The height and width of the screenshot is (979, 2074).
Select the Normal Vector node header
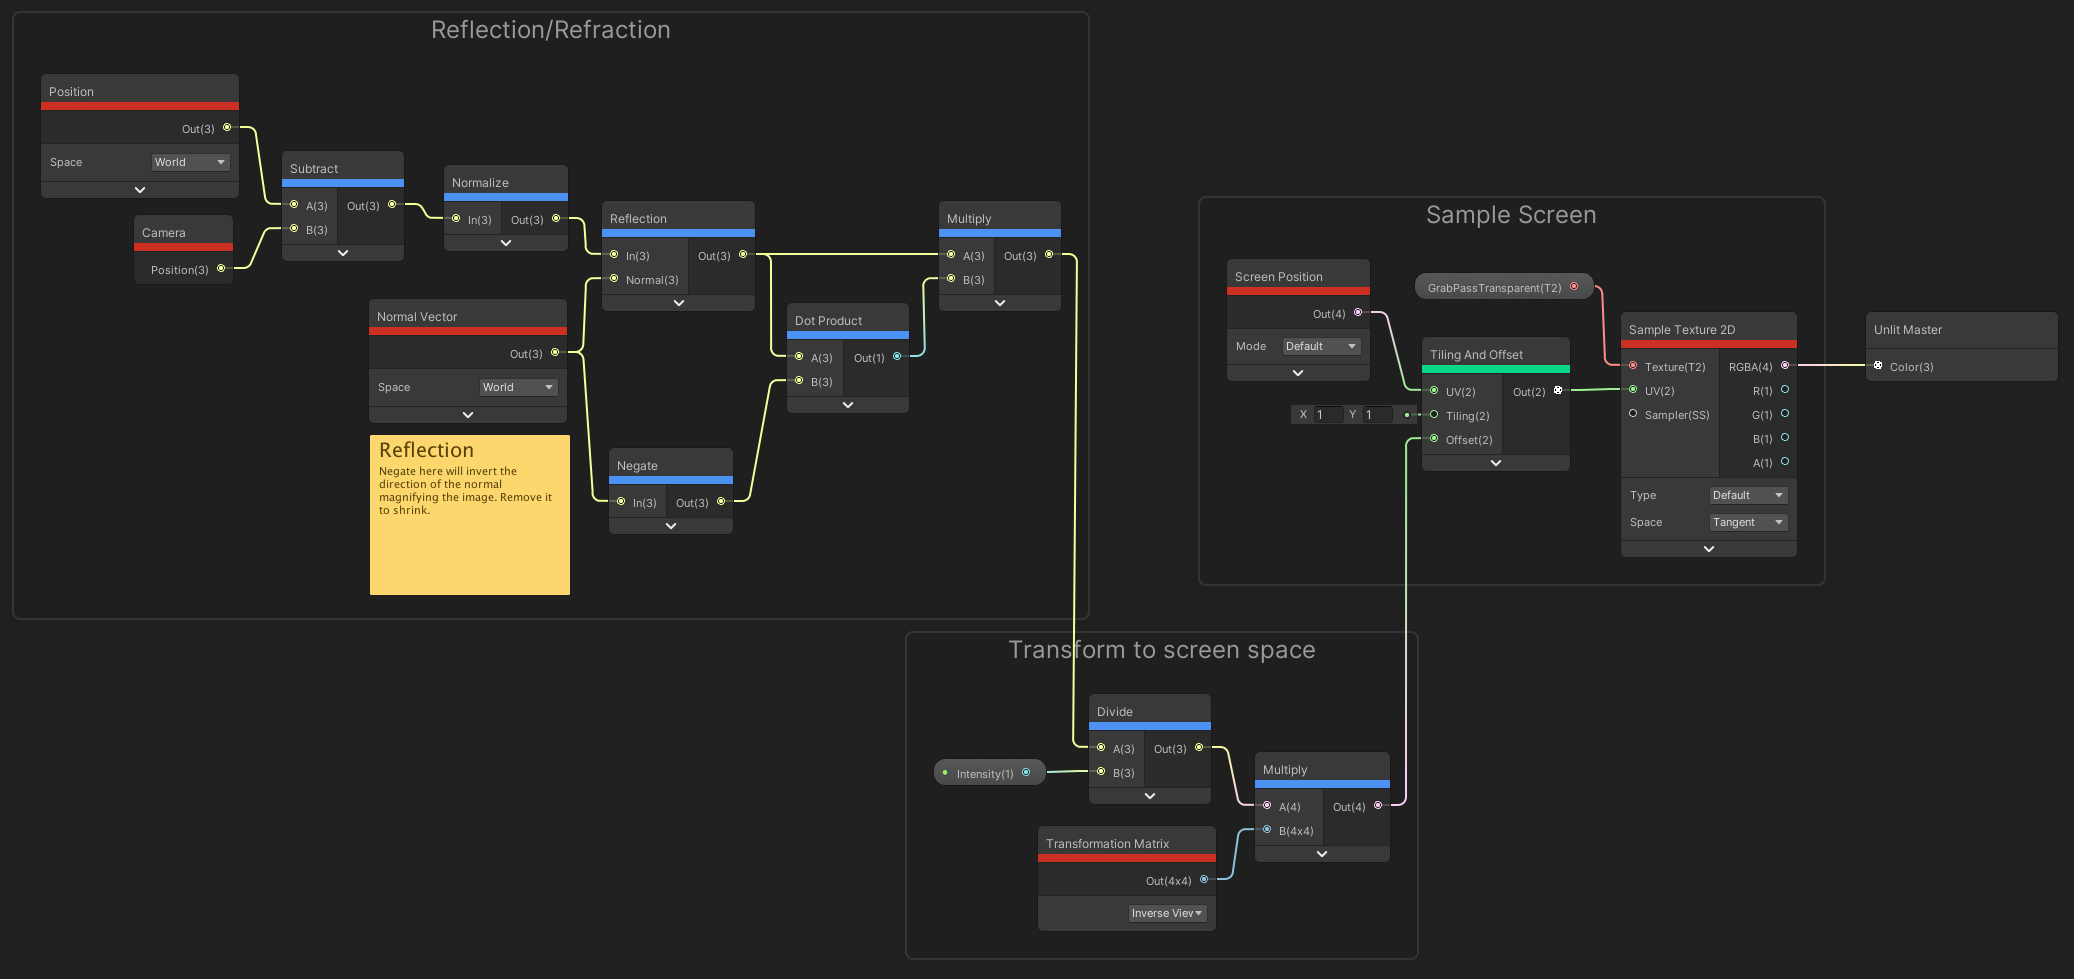pyautogui.click(x=468, y=317)
